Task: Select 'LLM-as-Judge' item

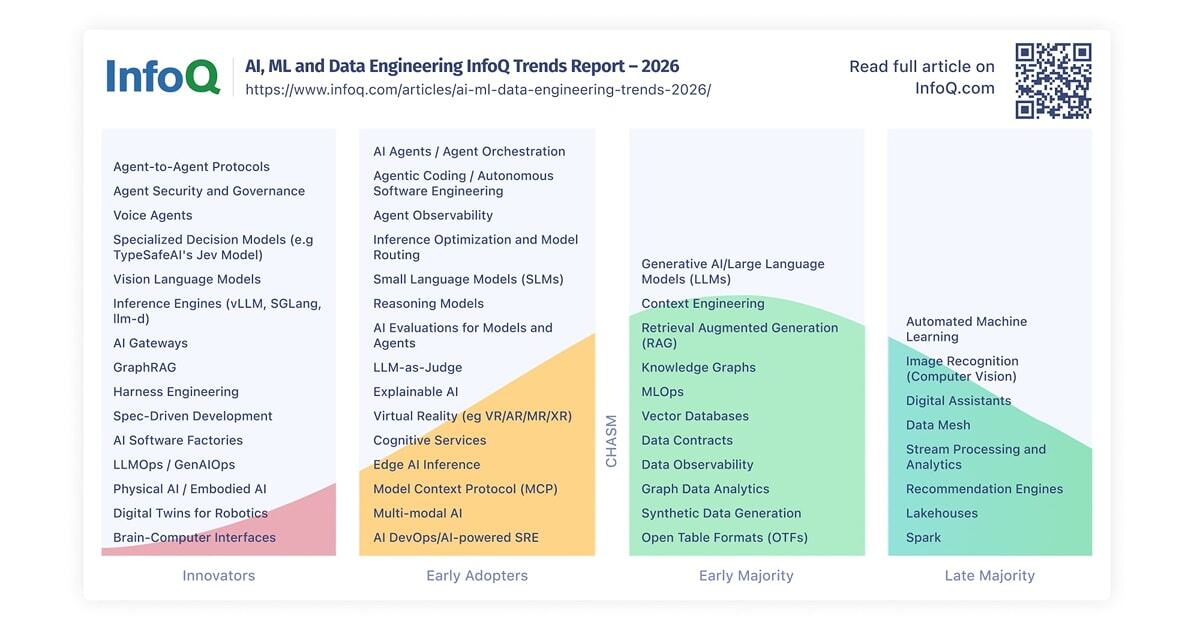Action: (x=418, y=368)
